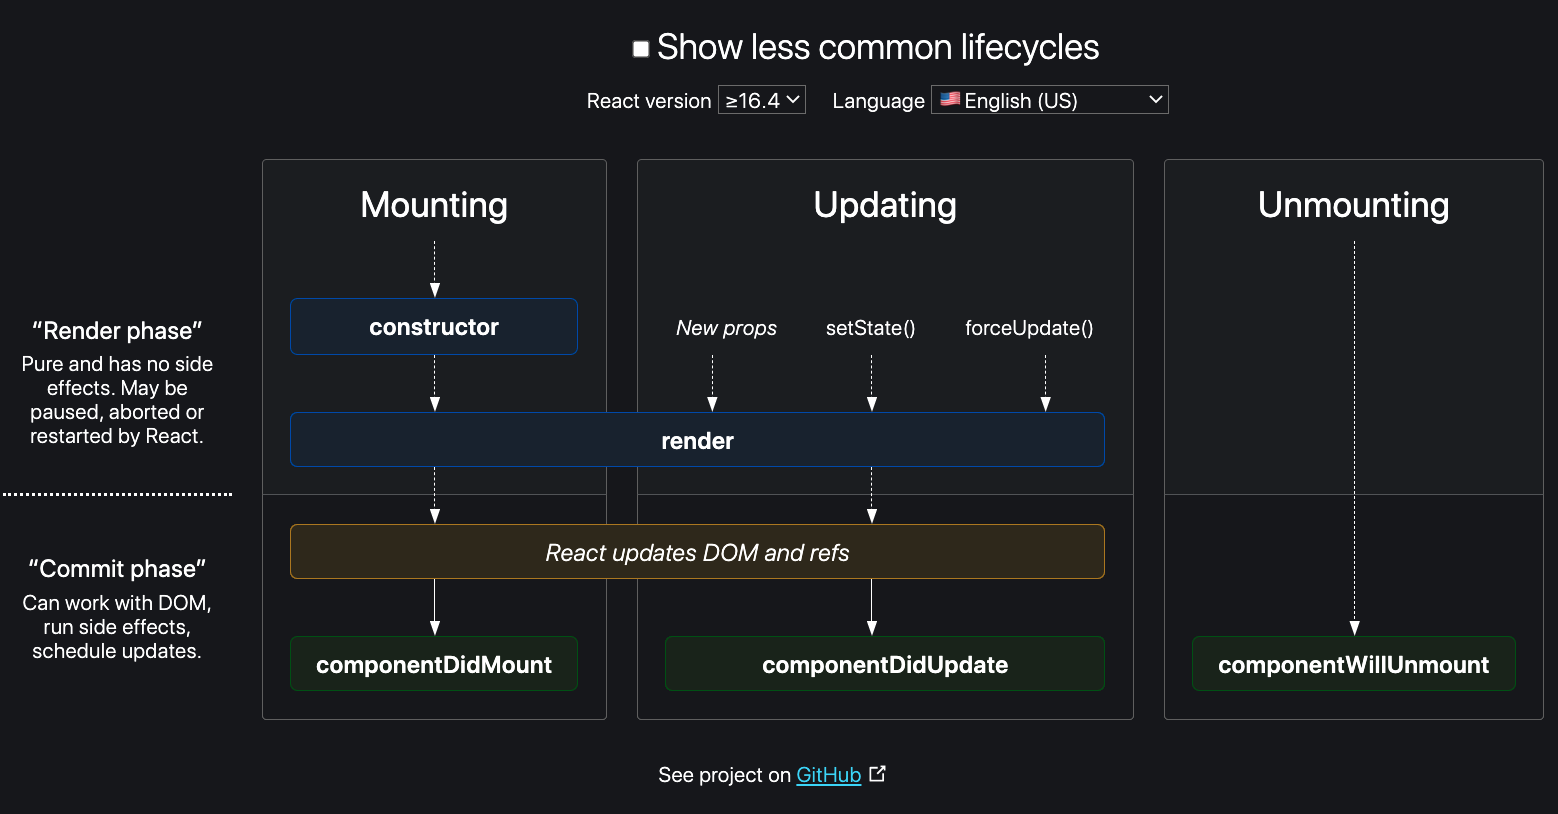1558x814 pixels.
Task: Open the Language dropdown
Action: point(1050,100)
